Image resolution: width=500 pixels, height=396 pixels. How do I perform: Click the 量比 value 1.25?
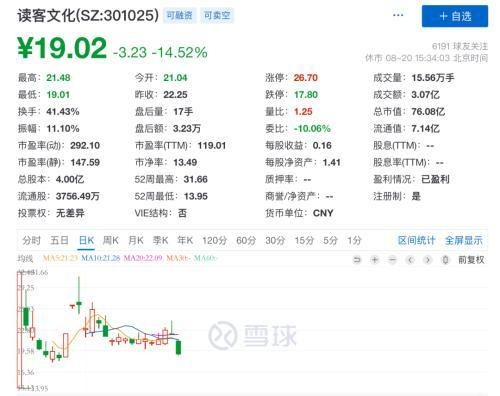303,112
